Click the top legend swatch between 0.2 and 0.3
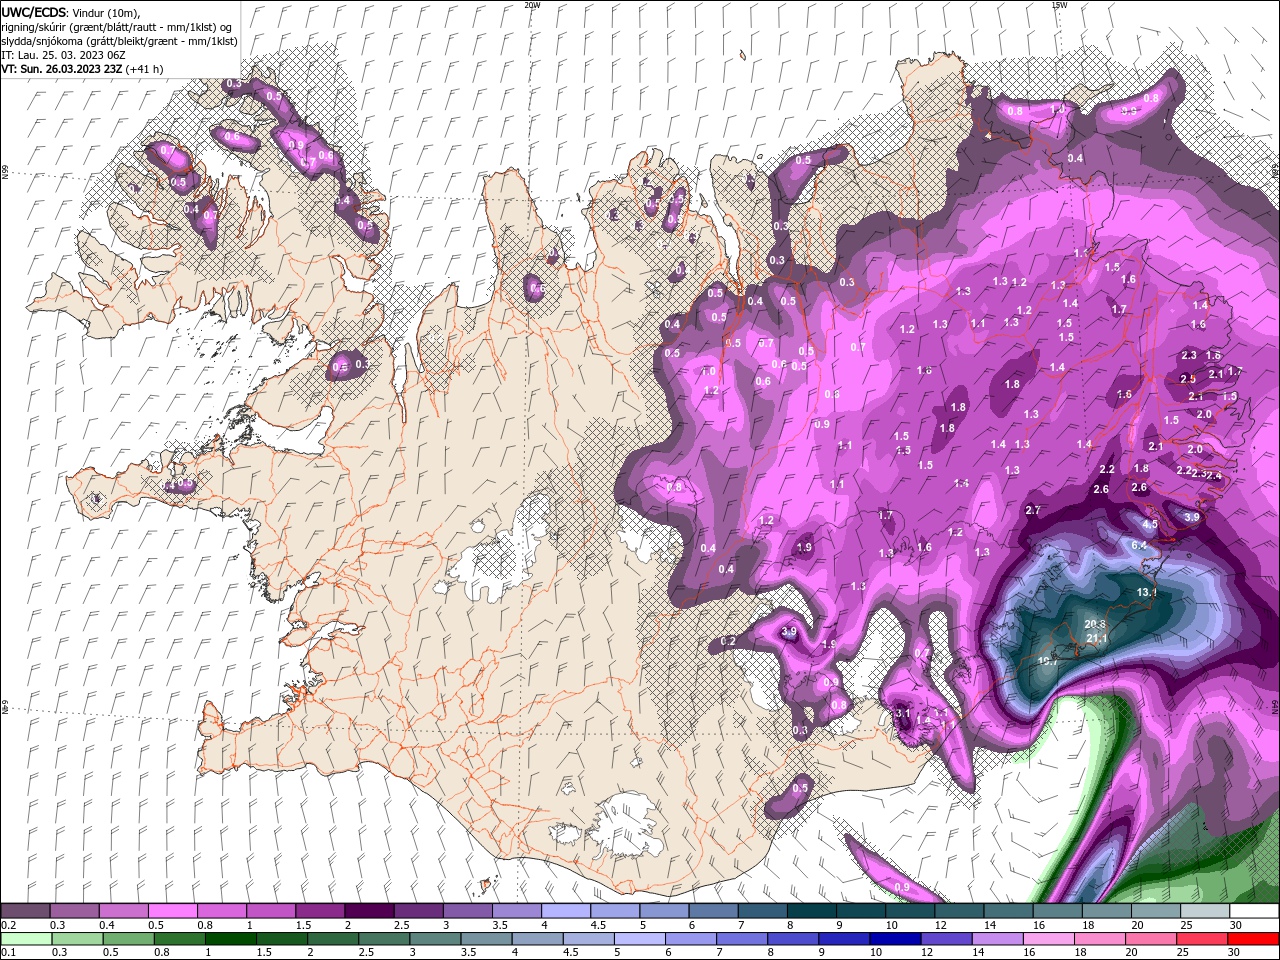 click(25, 911)
